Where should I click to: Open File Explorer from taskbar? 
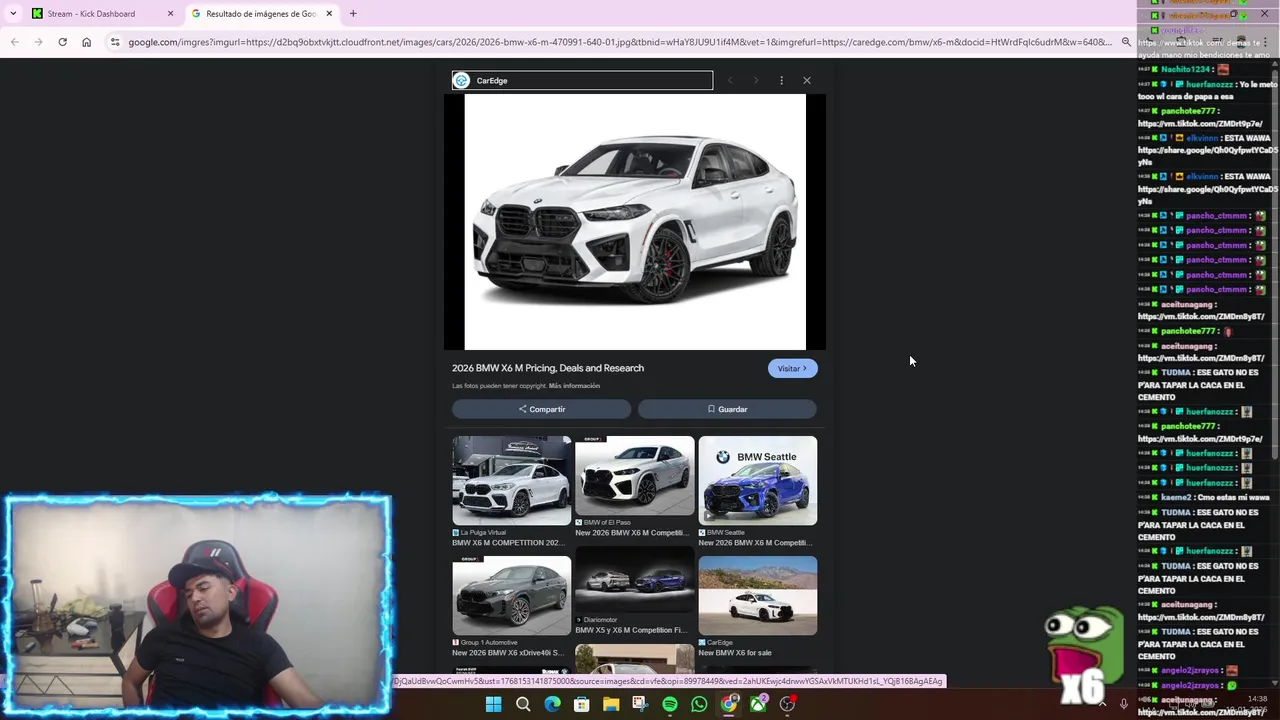[x=611, y=705]
